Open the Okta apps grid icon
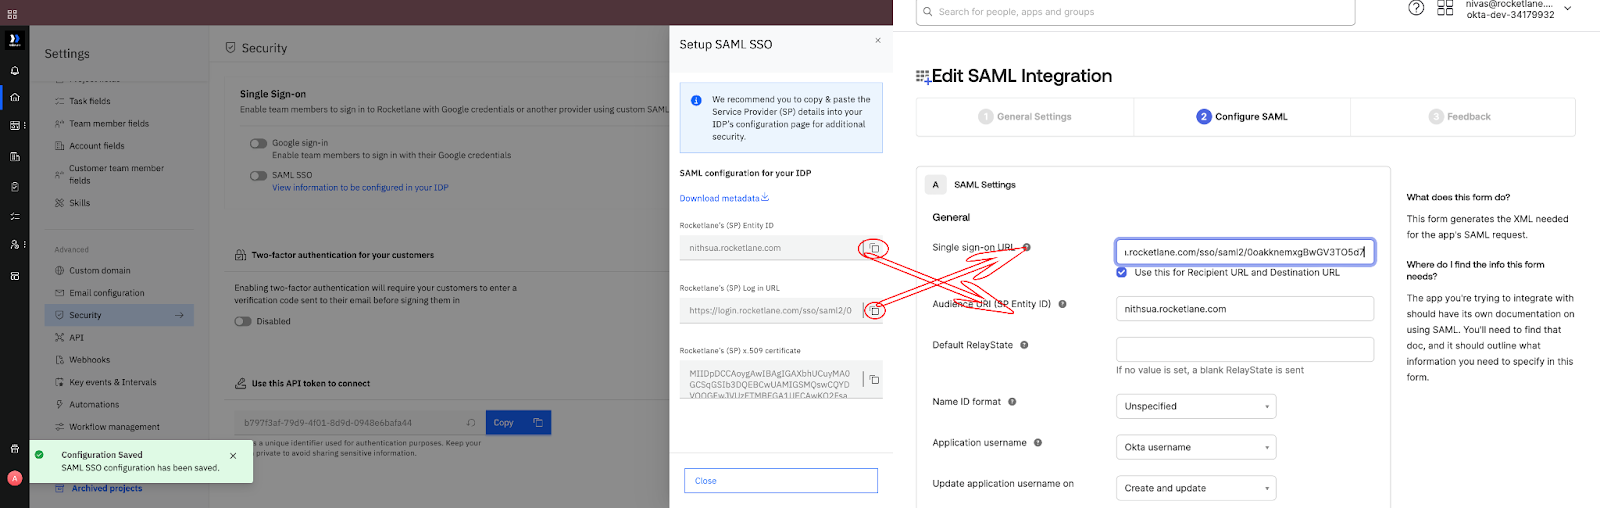Image resolution: width=1600 pixels, height=508 pixels. pyautogui.click(x=1445, y=8)
